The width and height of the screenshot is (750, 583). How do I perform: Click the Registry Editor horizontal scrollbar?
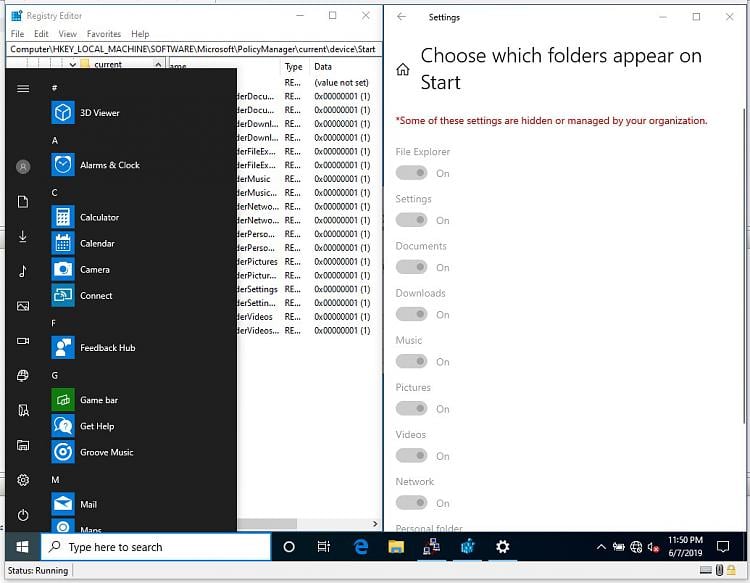click(x=267, y=524)
